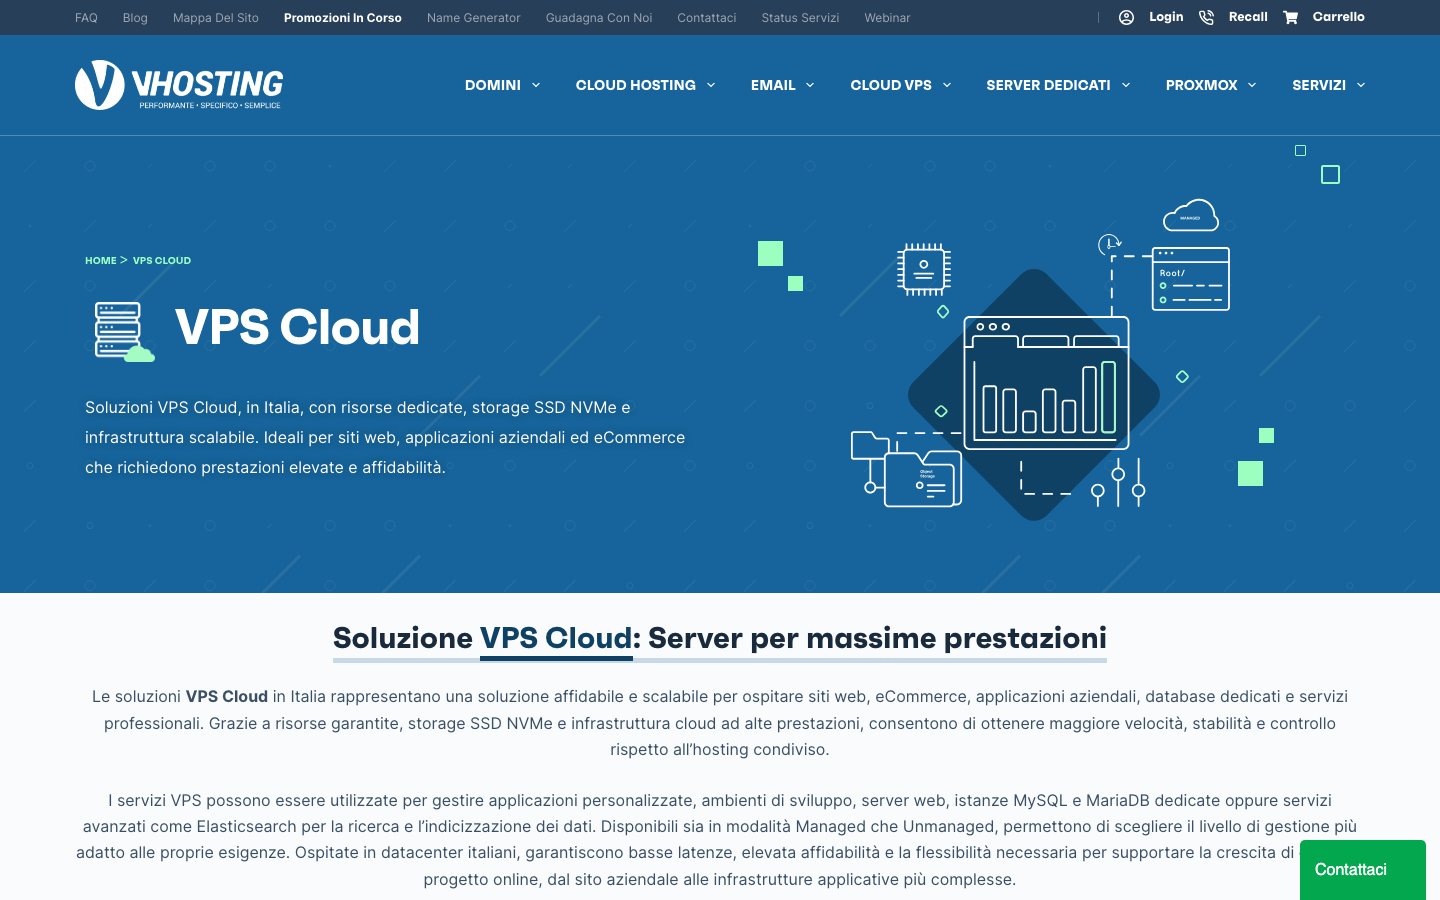1440x900 pixels.
Task: Go to the Blog link
Action: [135, 18]
